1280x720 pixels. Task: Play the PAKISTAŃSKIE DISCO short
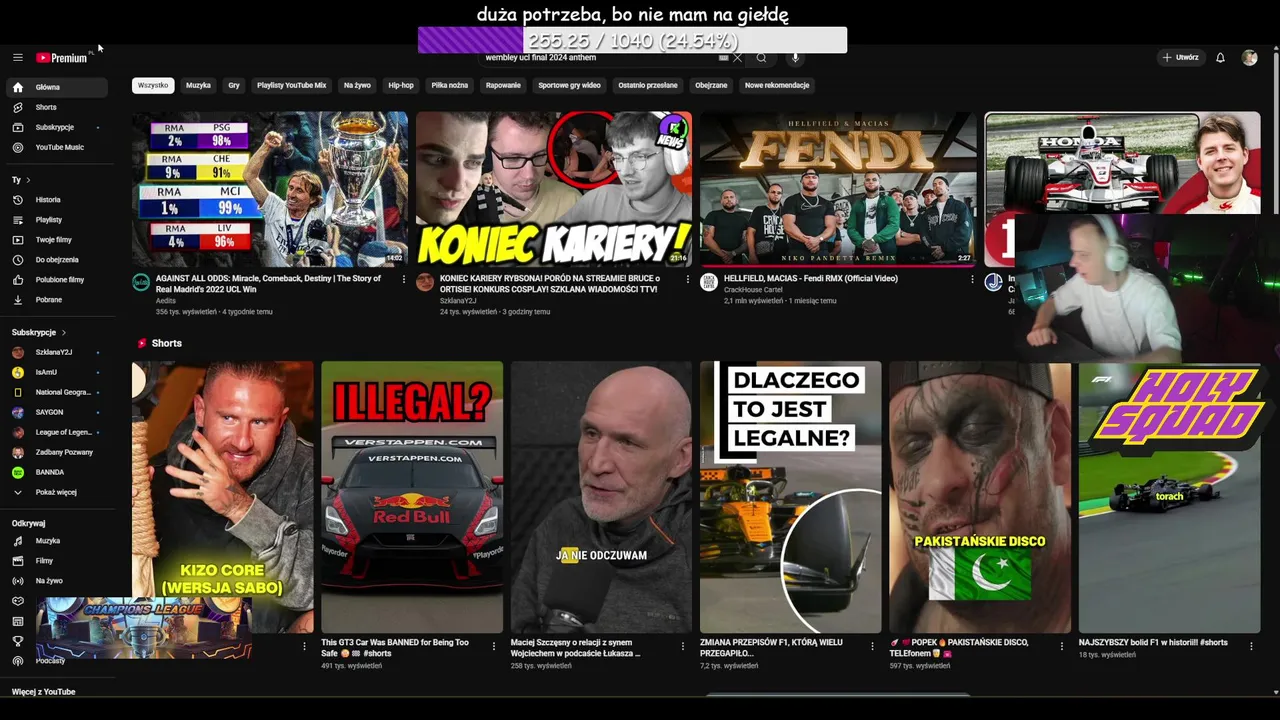point(980,497)
